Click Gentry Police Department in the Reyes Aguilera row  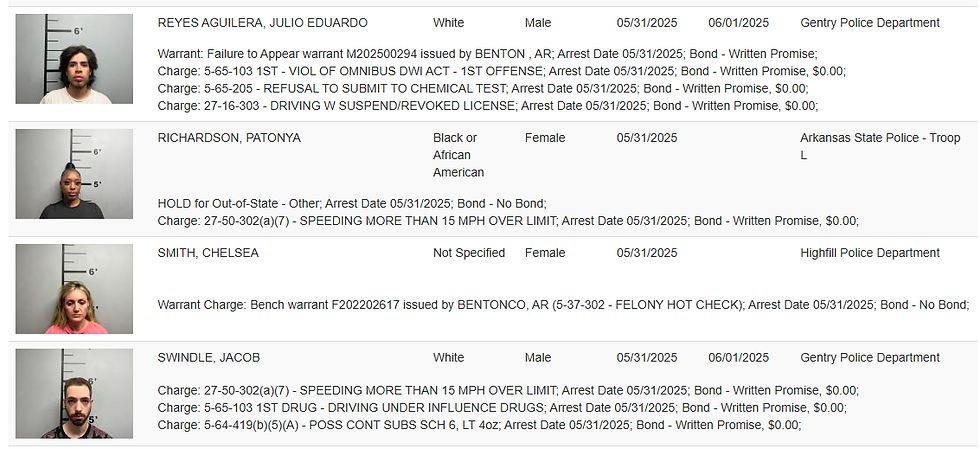[870, 23]
